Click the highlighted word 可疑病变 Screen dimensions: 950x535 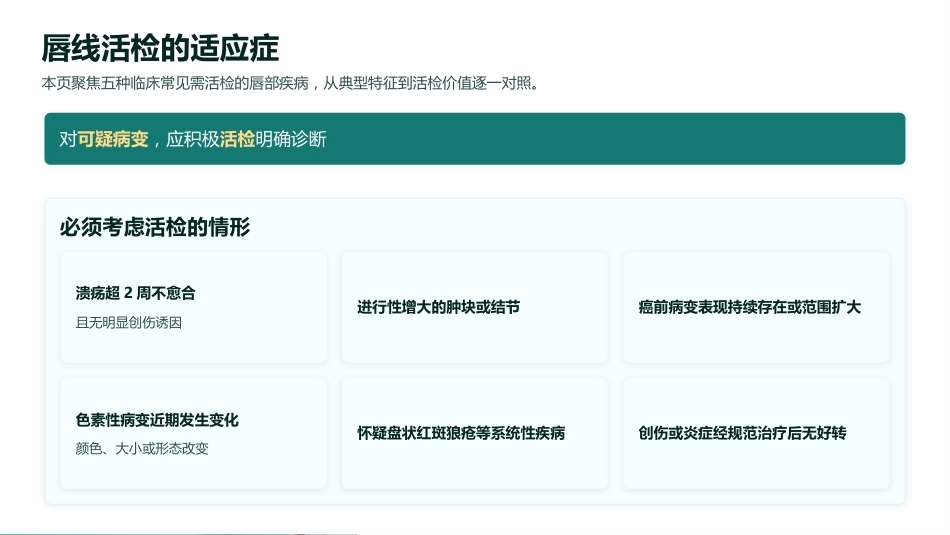[113, 139]
